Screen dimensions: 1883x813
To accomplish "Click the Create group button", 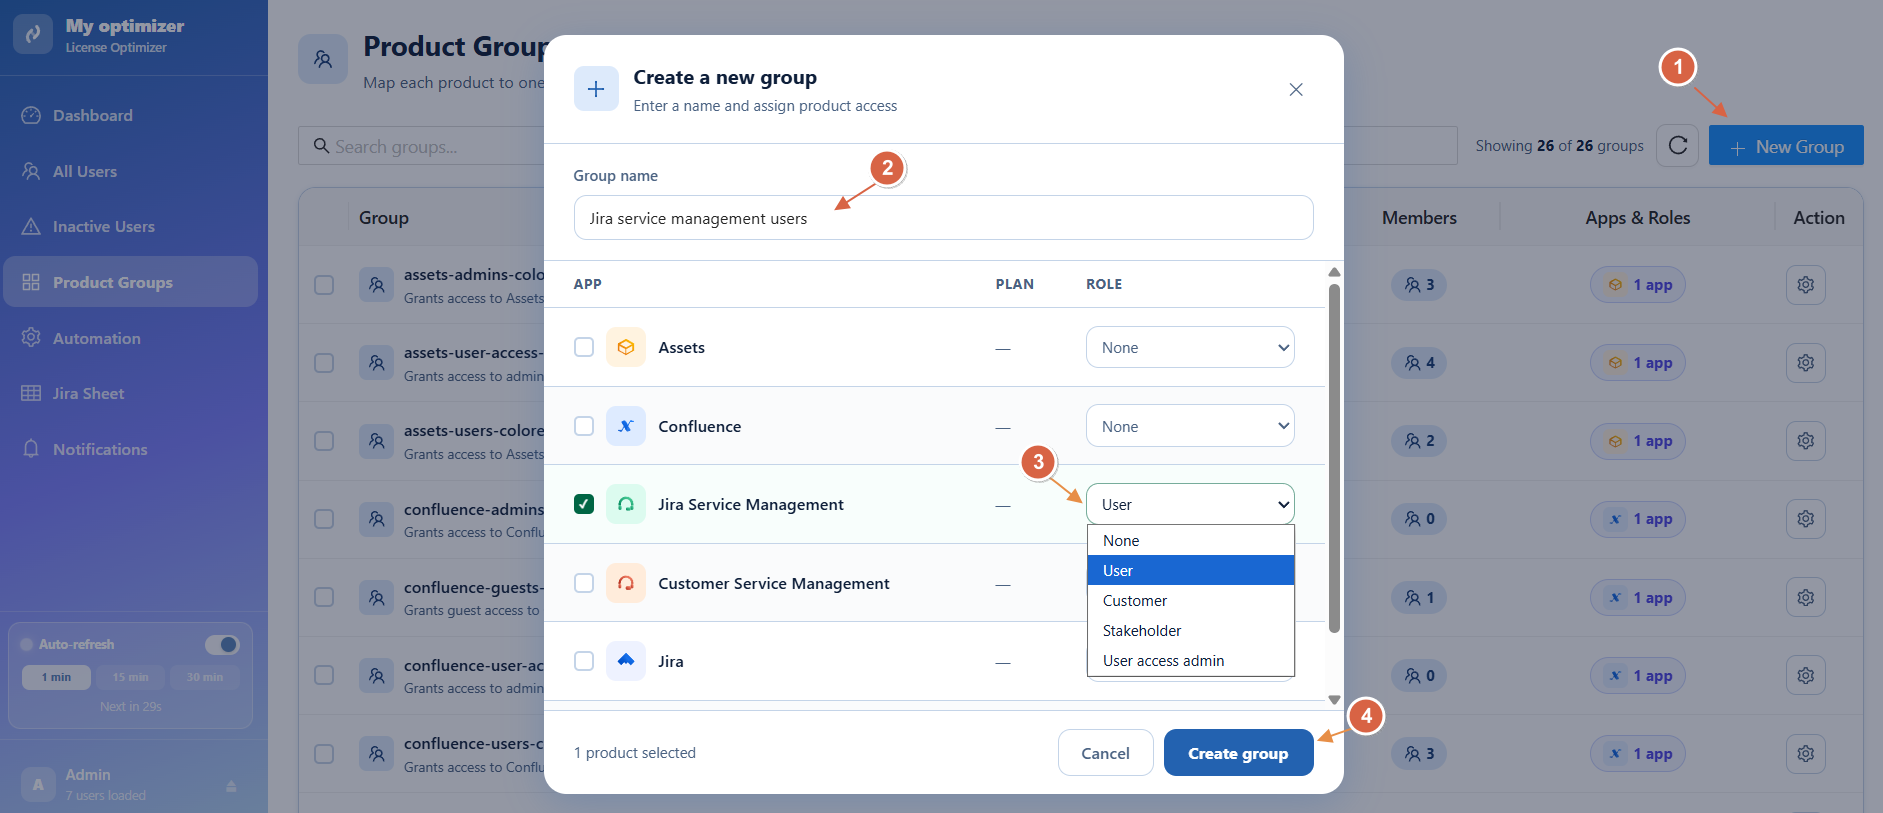I will pyautogui.click(x=1238, y=753).
